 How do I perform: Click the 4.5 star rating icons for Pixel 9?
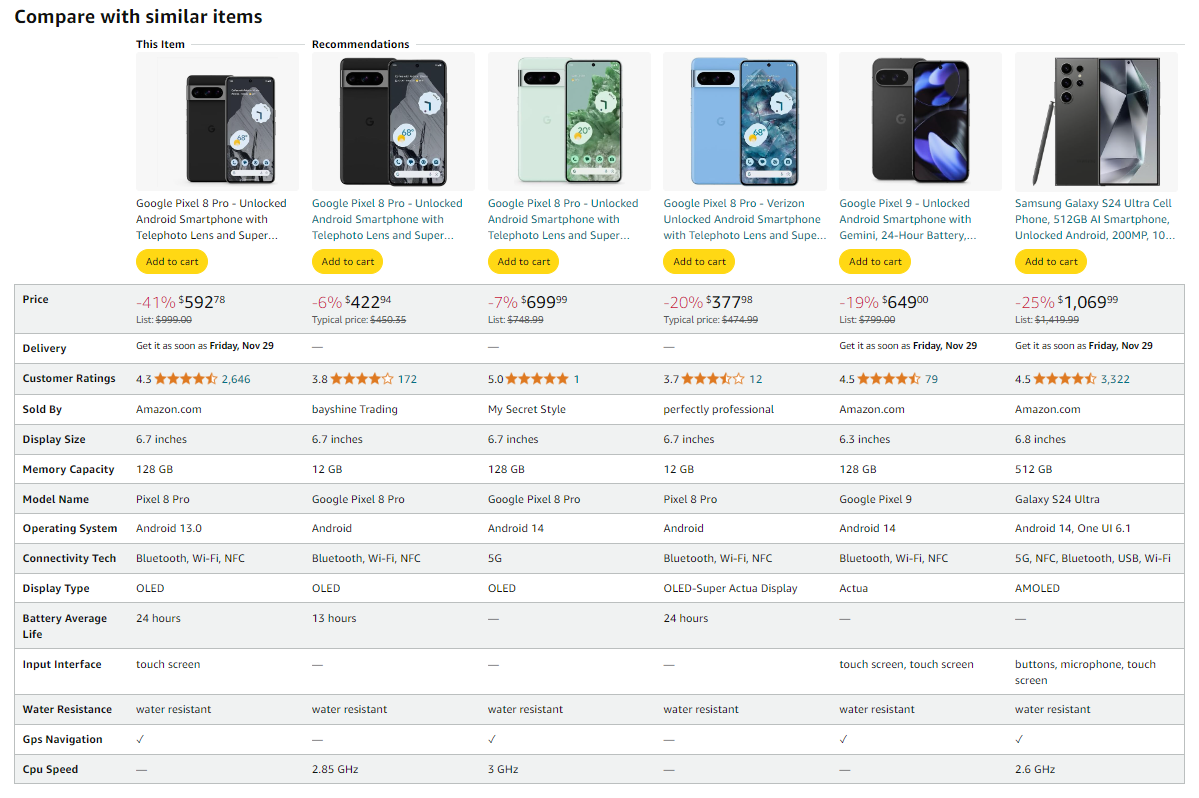pyautogui.click(x=889, y=378)
